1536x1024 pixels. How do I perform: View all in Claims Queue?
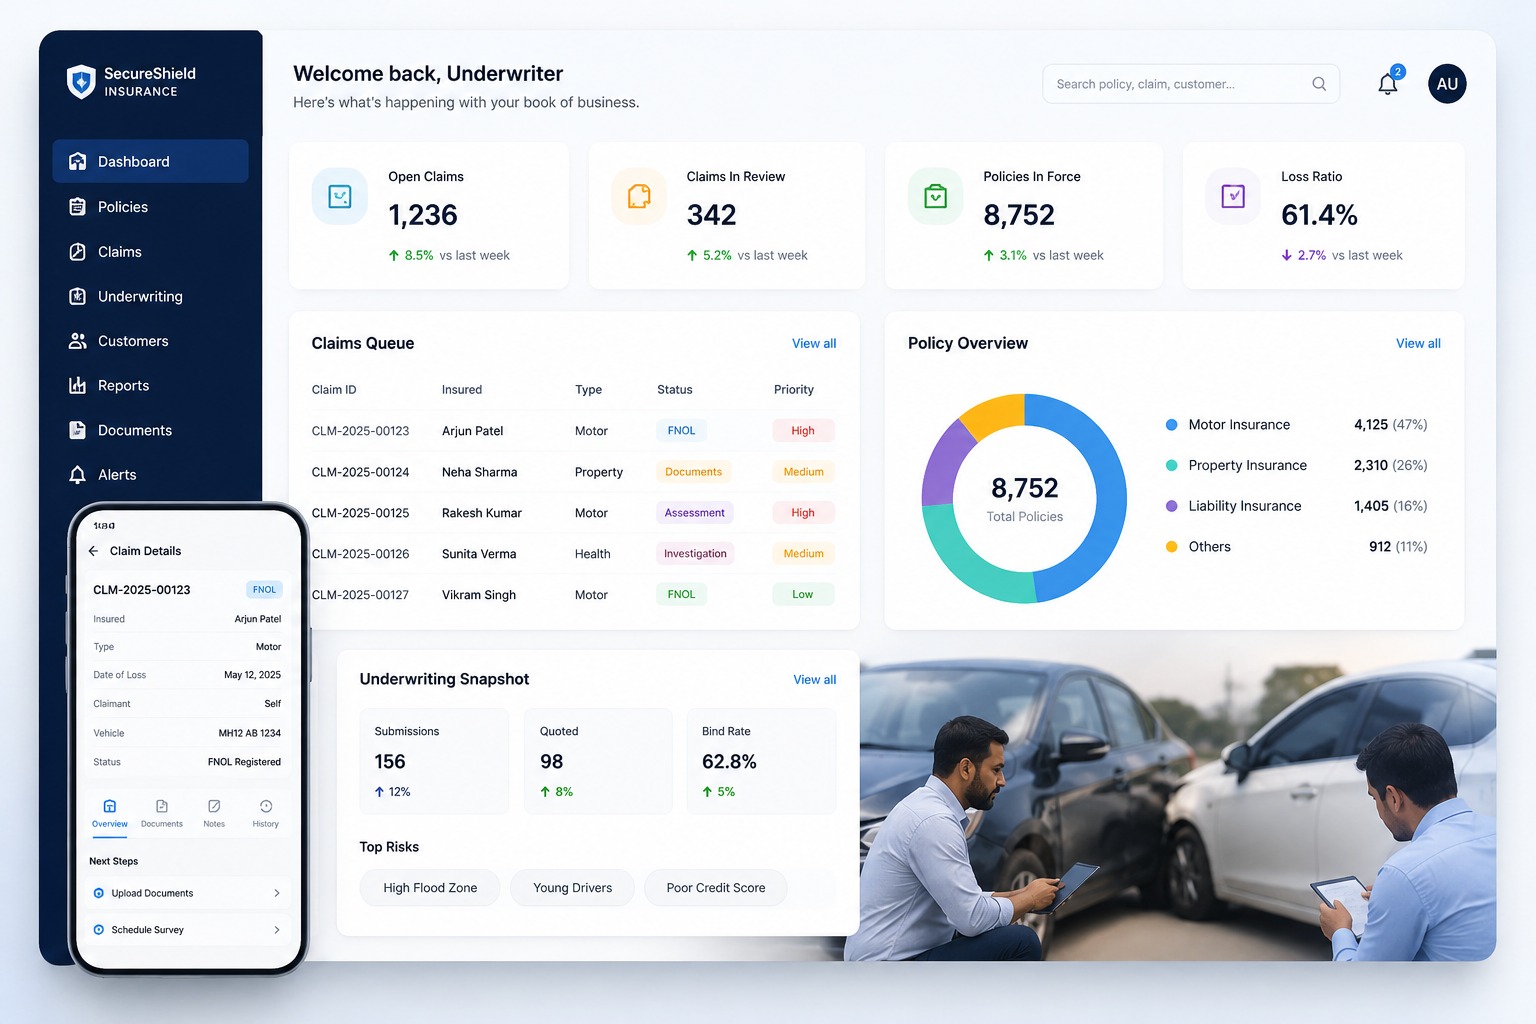(x=814, y=343)
